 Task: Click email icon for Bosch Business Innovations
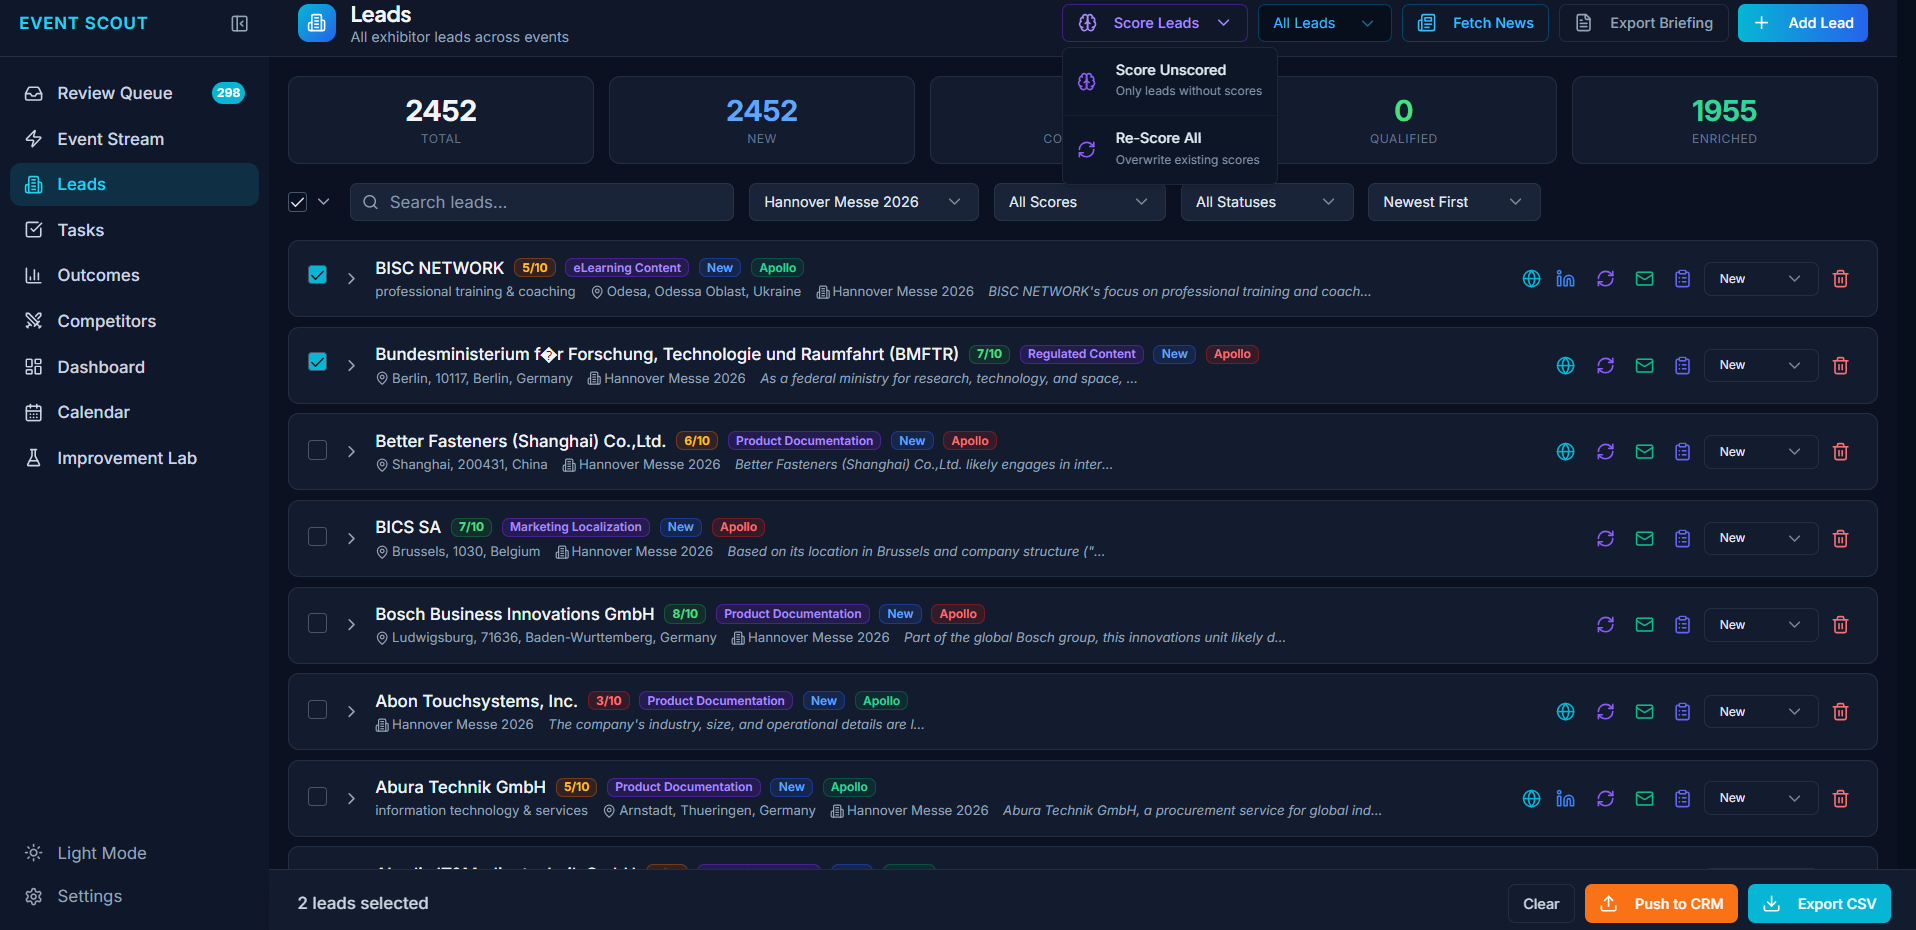click(x=1644, y=625)
